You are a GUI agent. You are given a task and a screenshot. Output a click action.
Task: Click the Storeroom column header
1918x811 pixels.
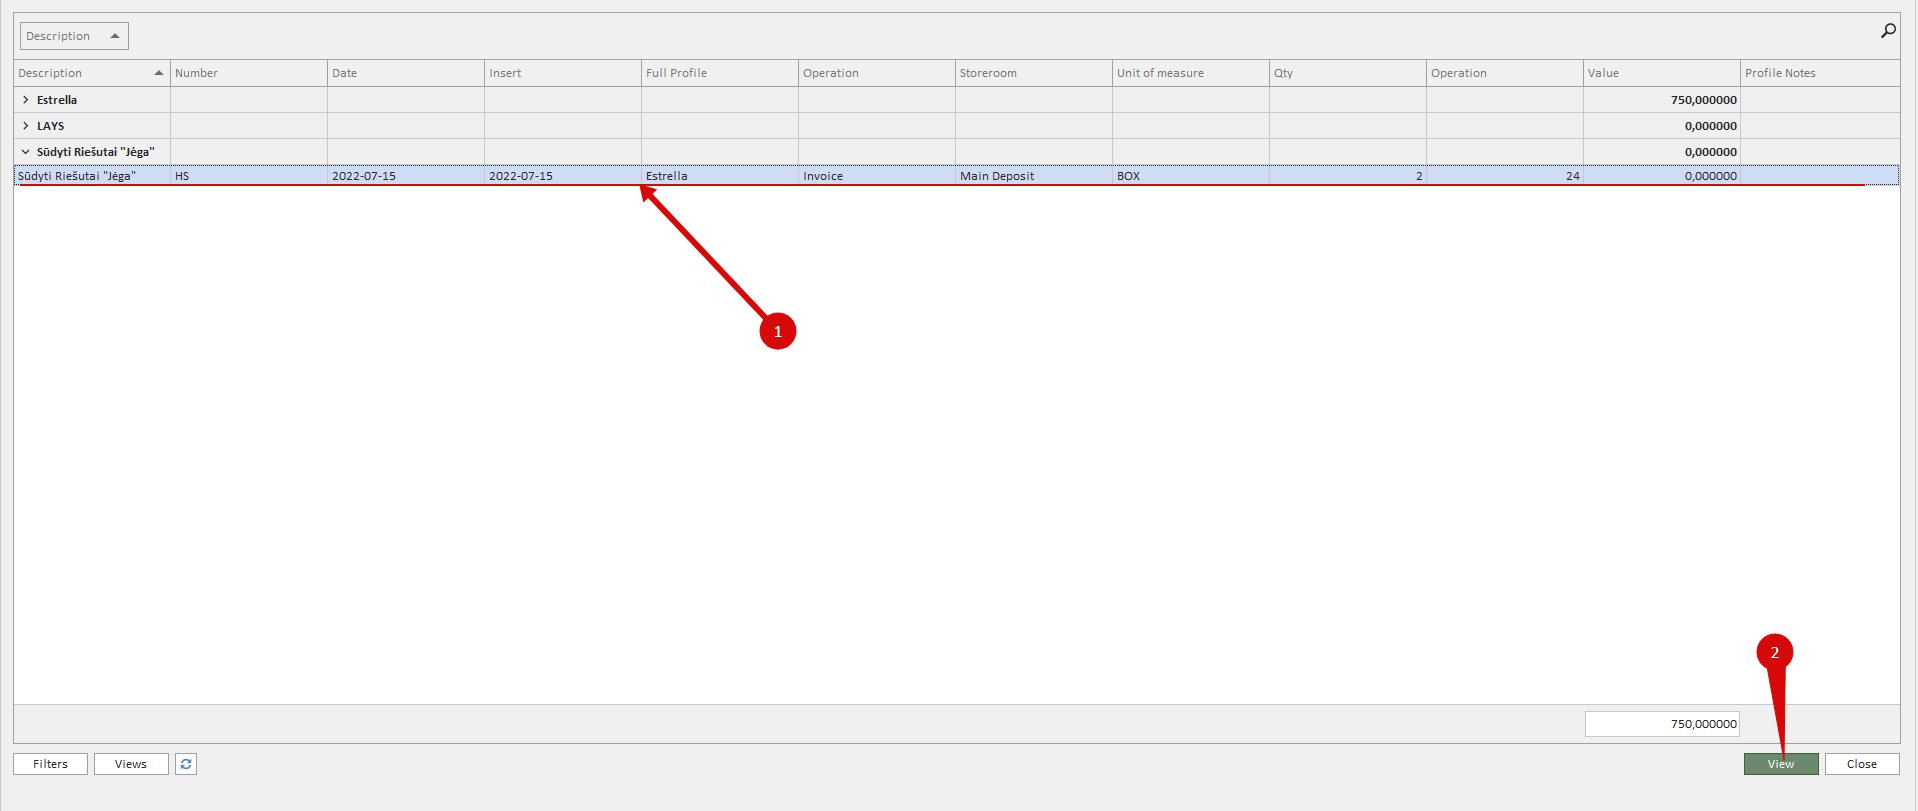click(x=1034, y=73)
